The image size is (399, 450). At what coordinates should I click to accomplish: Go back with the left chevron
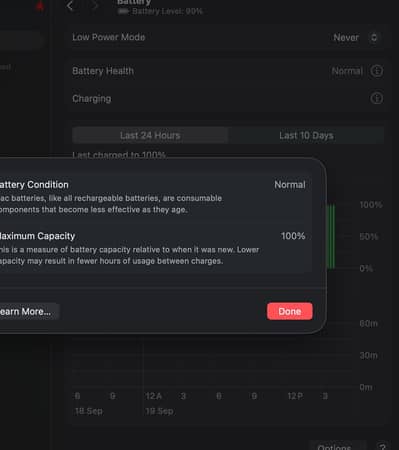70,5
